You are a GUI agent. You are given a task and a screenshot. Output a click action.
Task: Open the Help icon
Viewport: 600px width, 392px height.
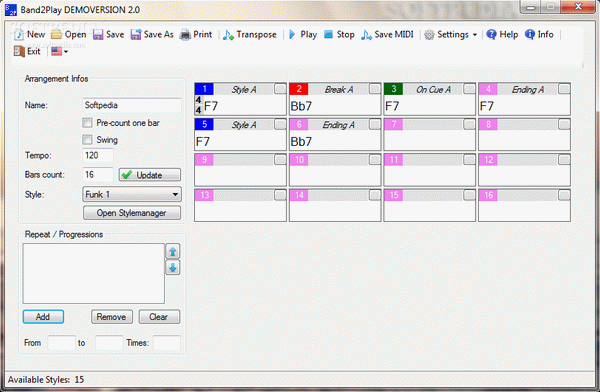click(x=491, y=34)
